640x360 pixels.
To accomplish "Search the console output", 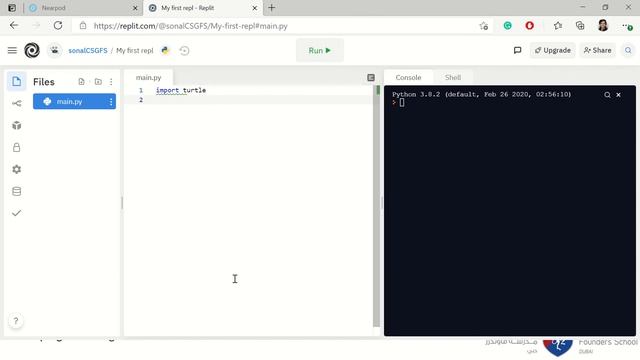I will (x=607, y=95).
